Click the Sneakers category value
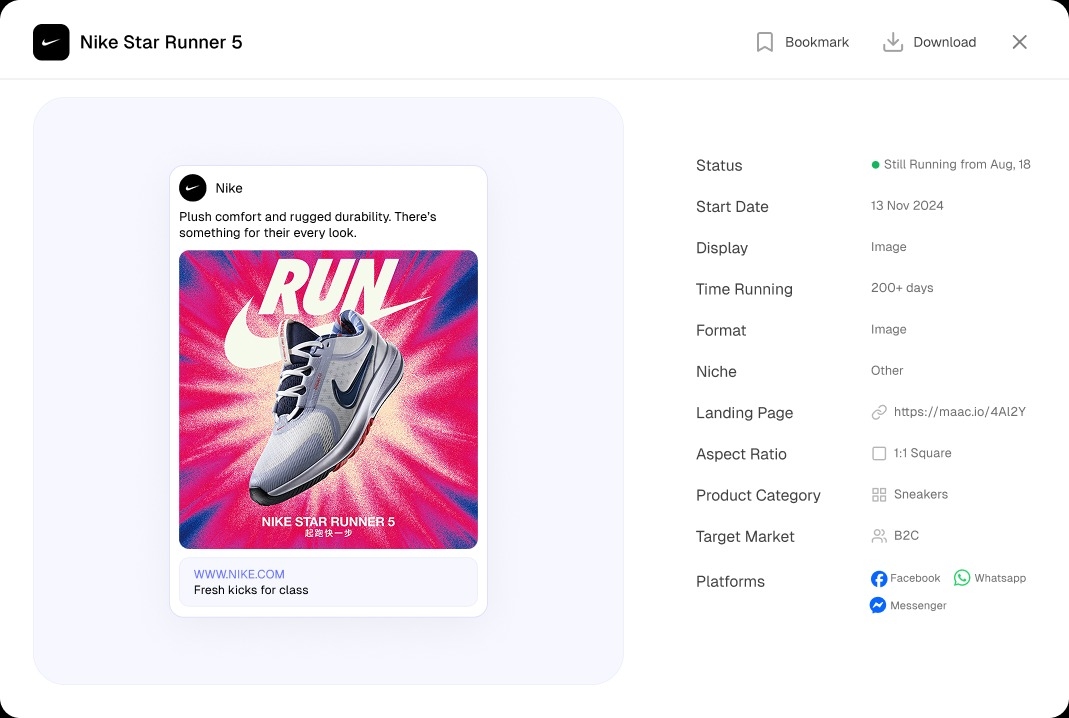 point(920,494)
